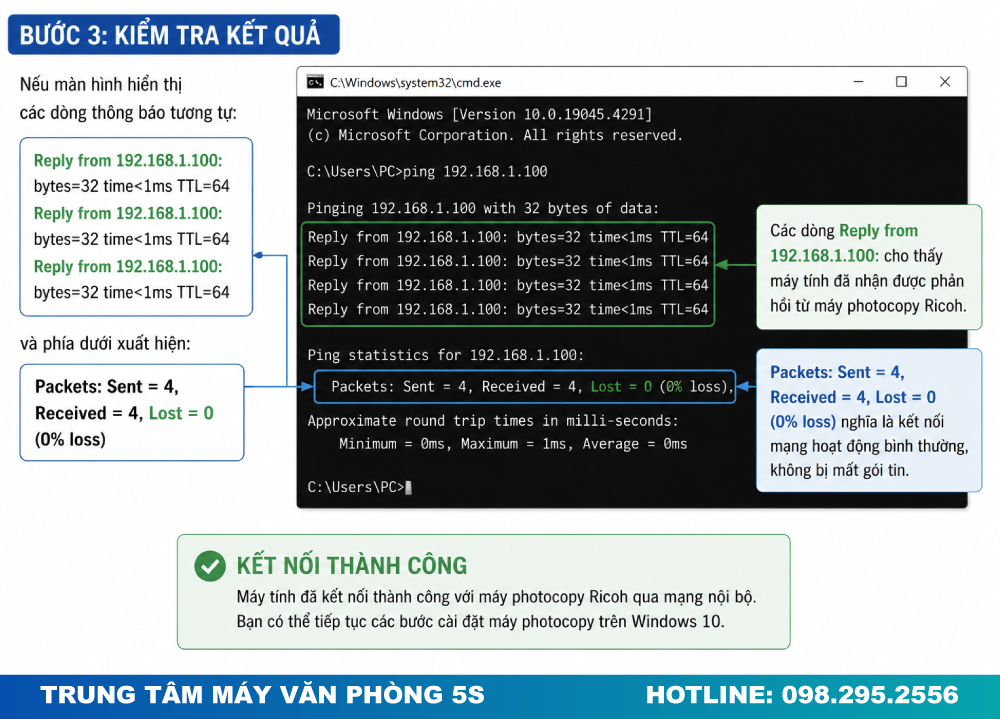Screen dimensions: 1000x719
Task: Click the 'HOTLINE: 098.295.2556' text
Action: (x=802, y=695)
